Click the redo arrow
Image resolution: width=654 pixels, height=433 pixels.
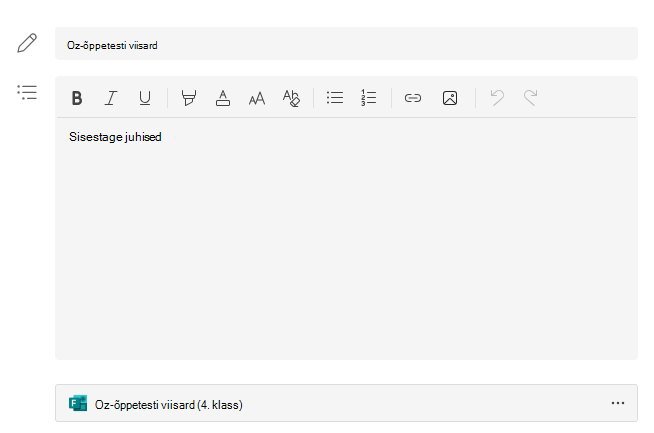coord(531,98)
